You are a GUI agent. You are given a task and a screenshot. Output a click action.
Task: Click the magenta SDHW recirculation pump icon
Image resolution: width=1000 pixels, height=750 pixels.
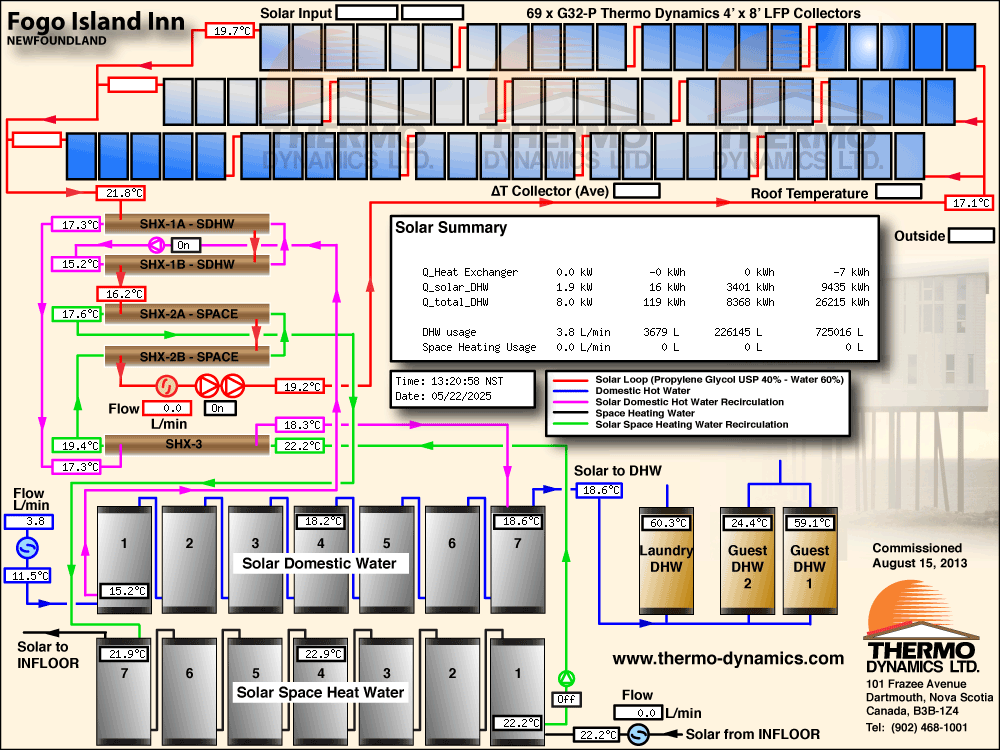click(x=156, y=244)
